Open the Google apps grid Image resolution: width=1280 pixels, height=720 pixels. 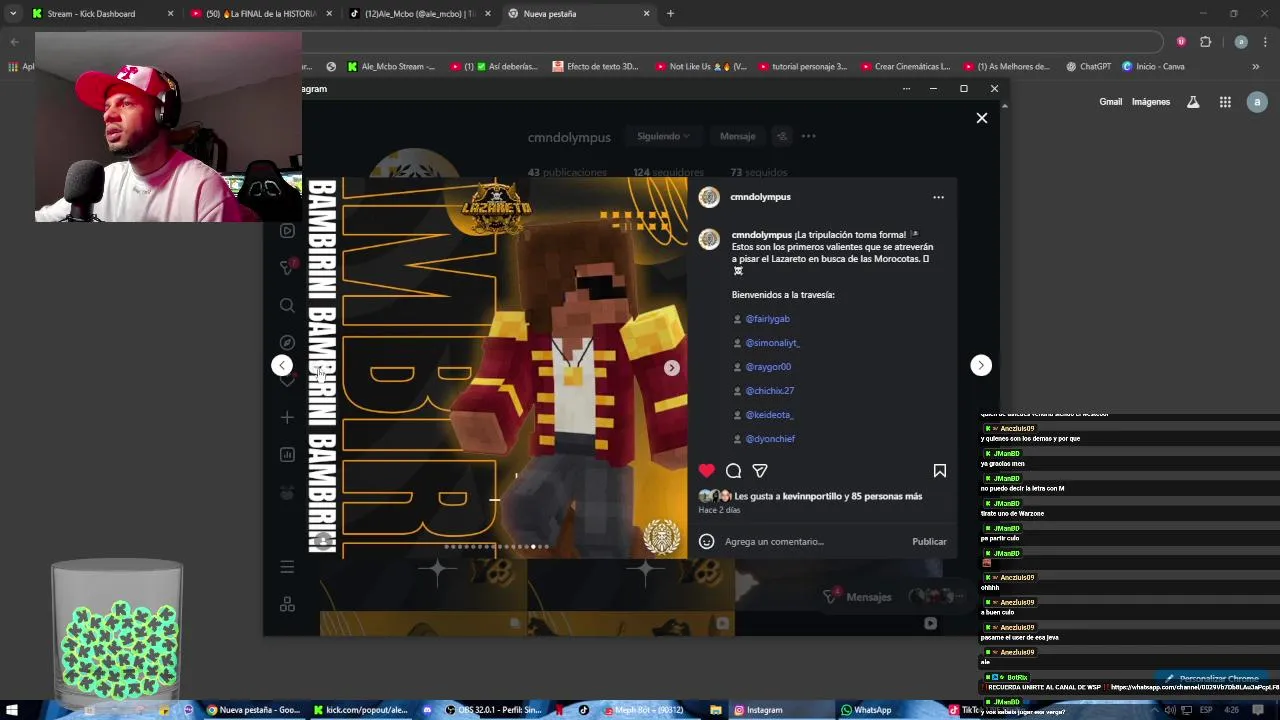click(x=1225, y=102)
